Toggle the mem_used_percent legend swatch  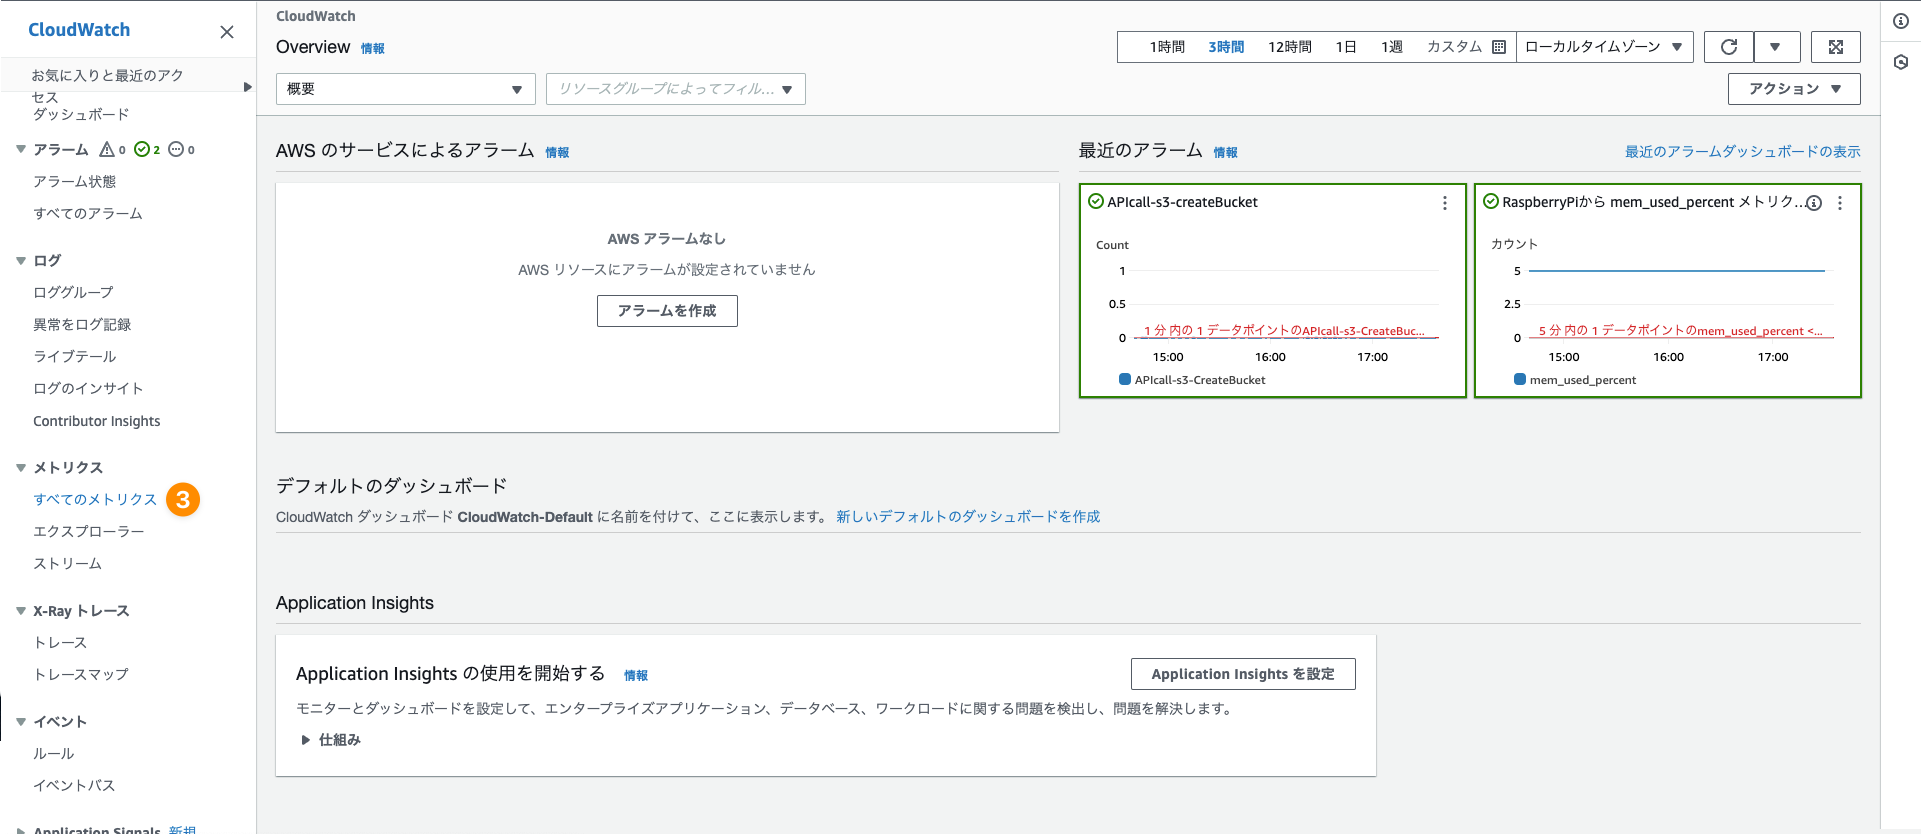(1520, 380)
